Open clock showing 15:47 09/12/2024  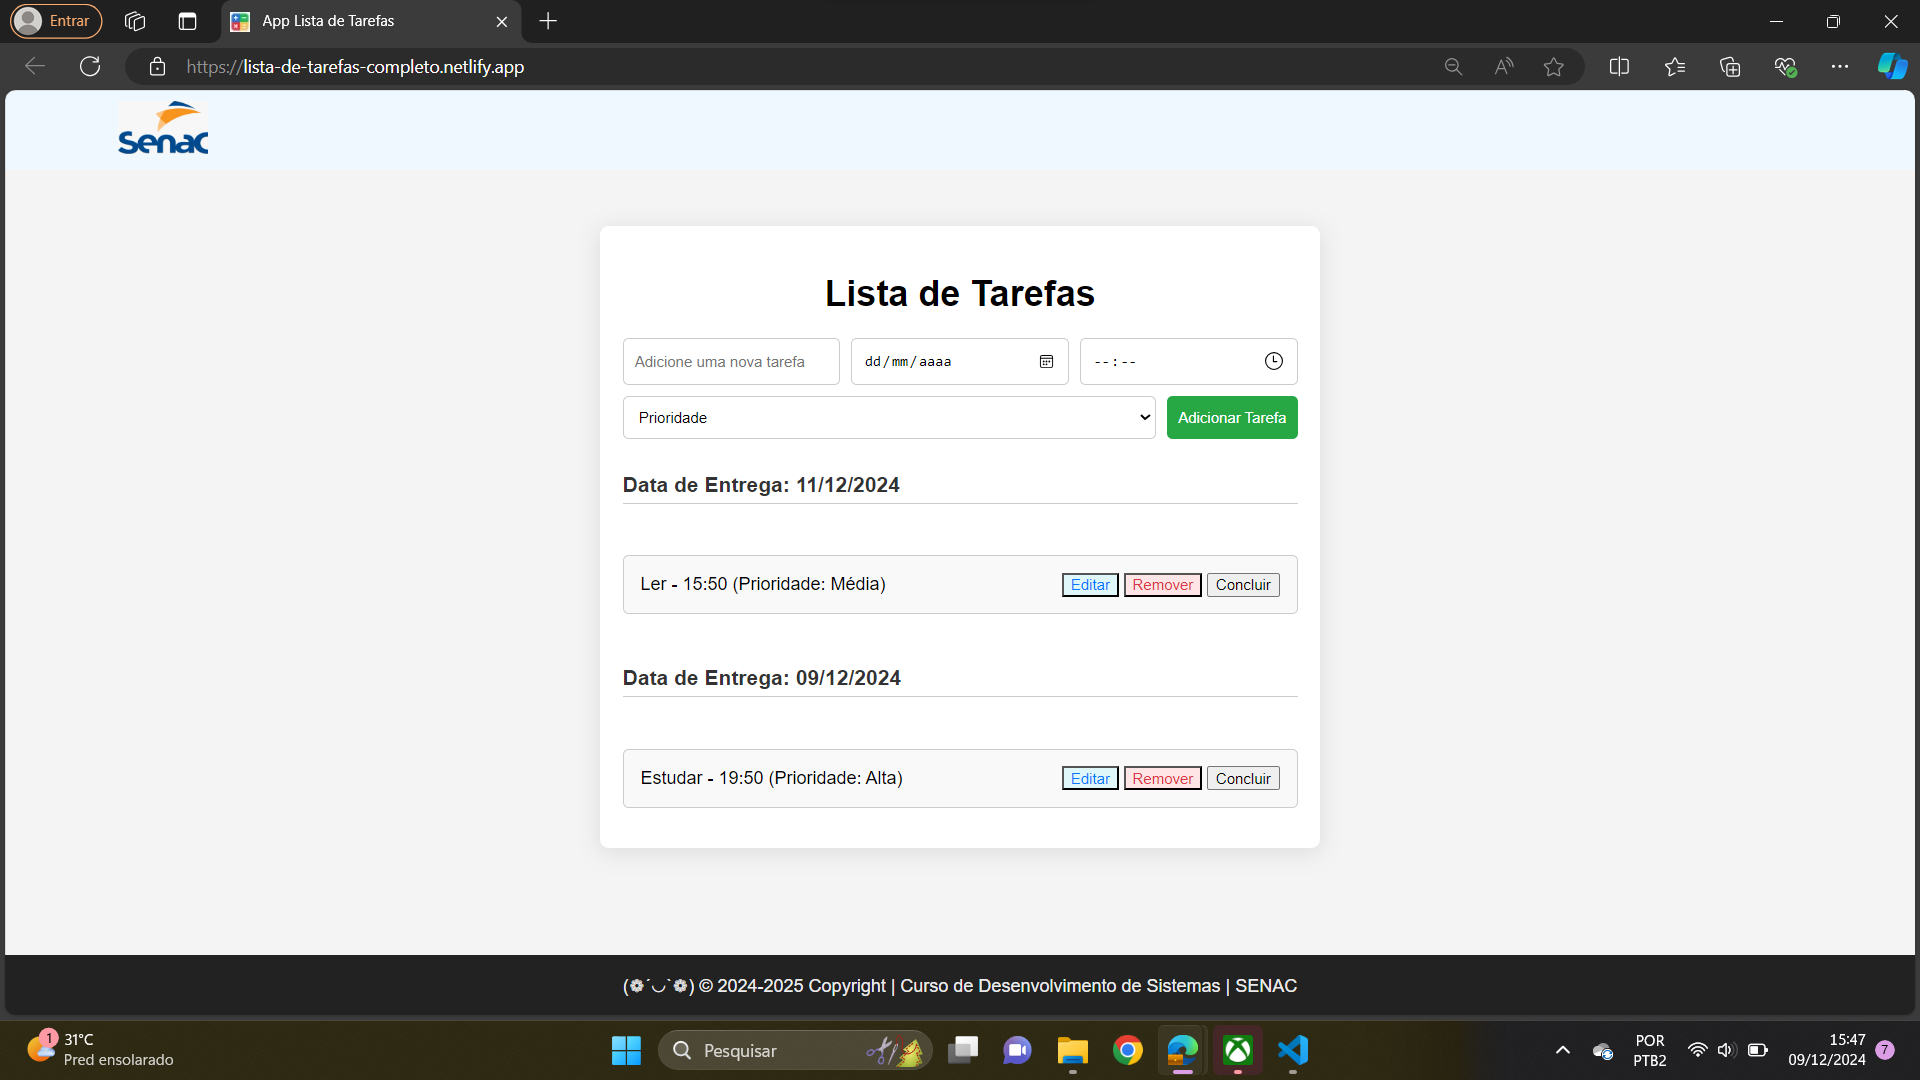pyautogui.click(x=1826, y=1050)
